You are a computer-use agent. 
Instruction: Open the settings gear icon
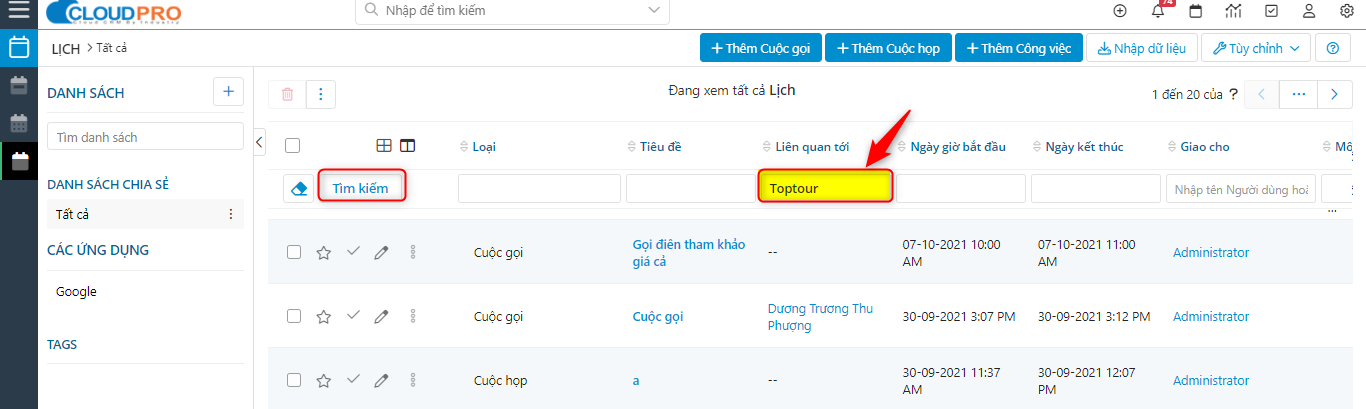tap(1346, 11)
